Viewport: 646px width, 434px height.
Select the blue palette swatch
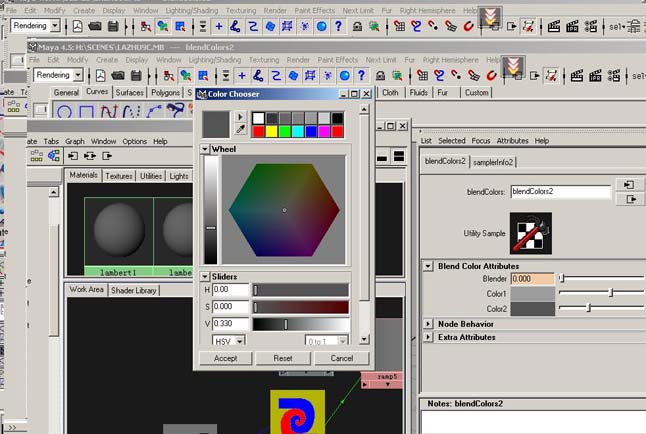[311, 131]
